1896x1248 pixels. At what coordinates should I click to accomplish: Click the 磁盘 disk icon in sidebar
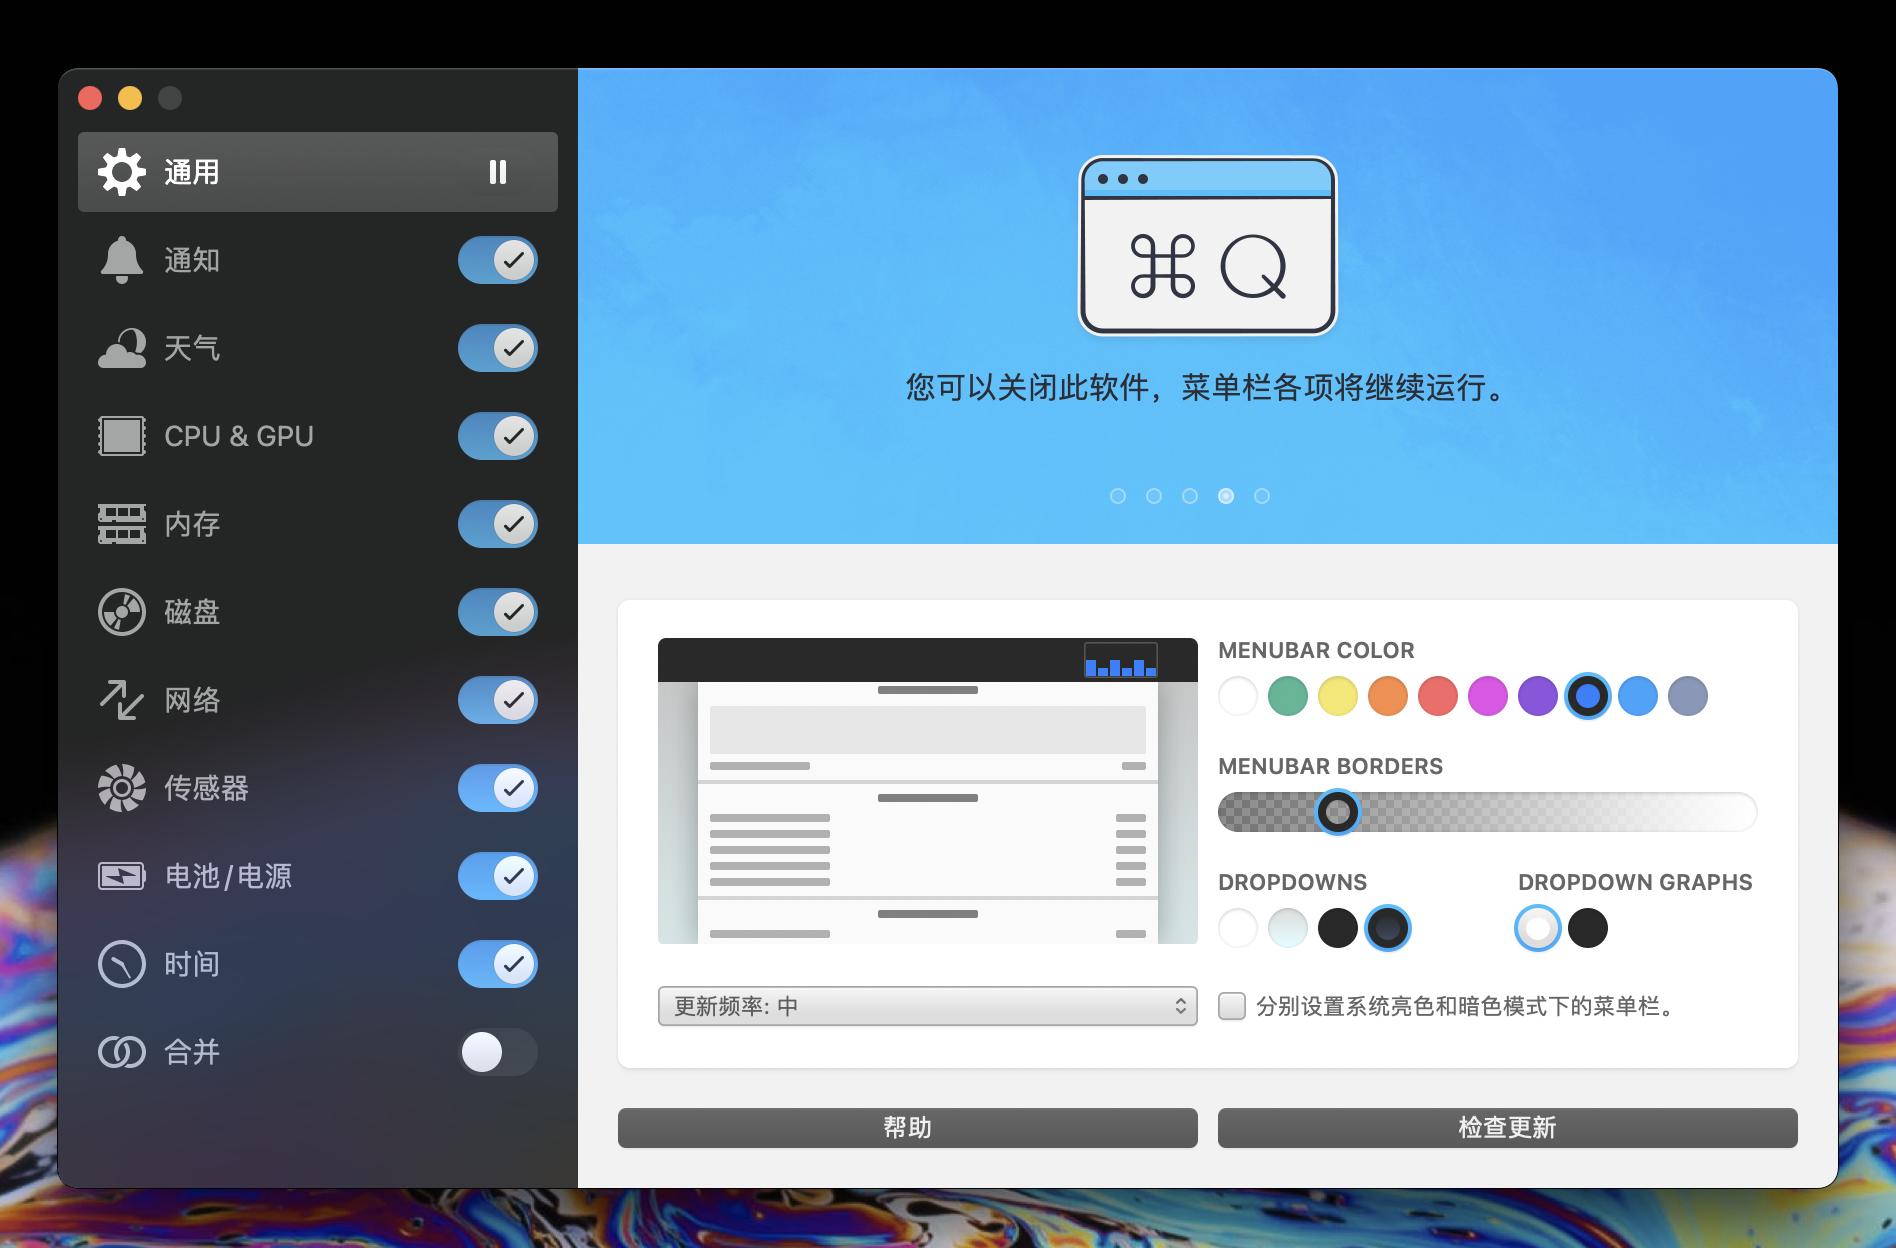pyautogui.click(x=122, y=612)
